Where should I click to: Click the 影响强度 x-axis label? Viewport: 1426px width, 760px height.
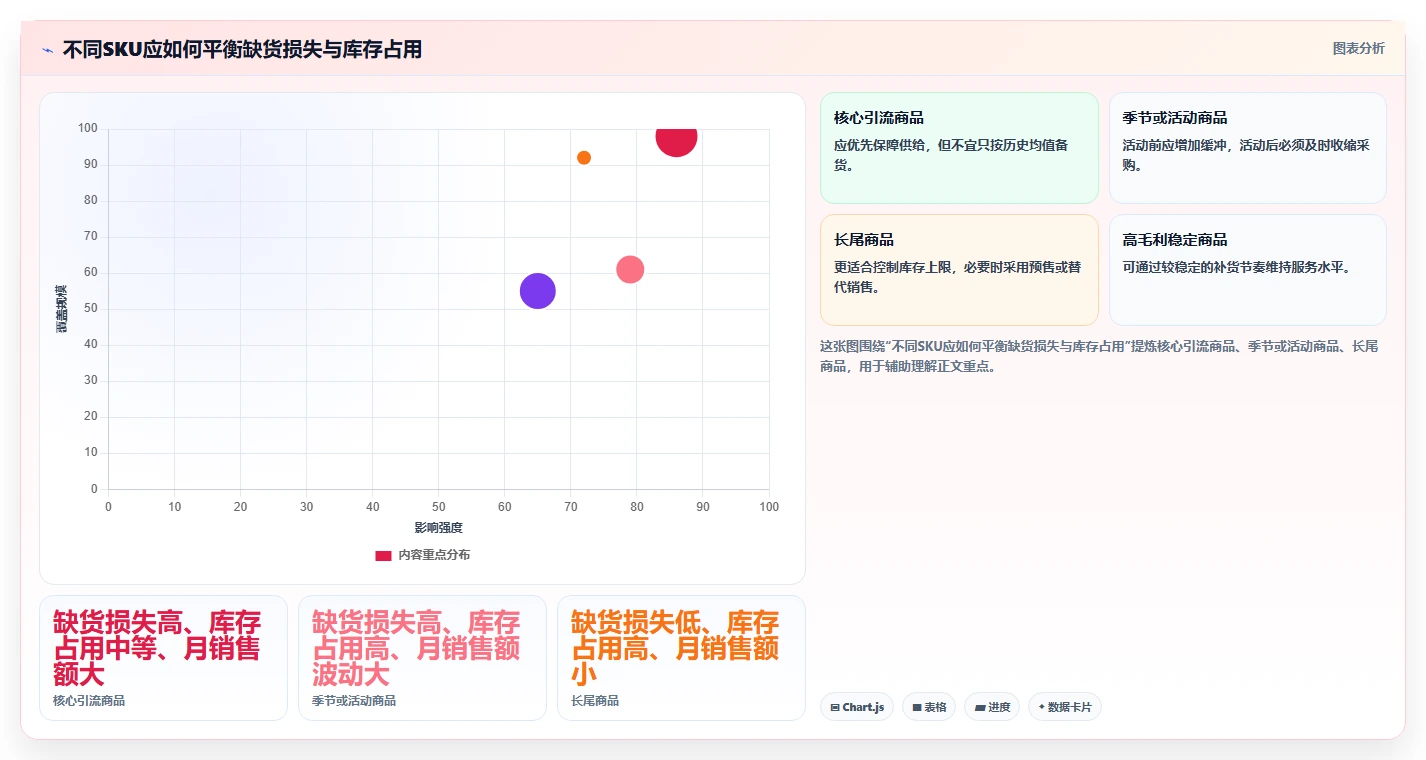[x=438, y=528]
